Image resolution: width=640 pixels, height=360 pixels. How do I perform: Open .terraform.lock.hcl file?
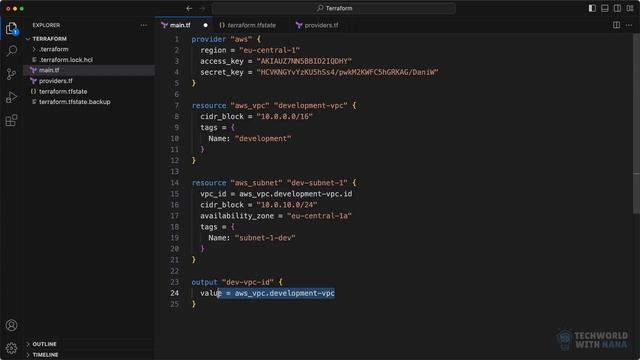click(x=65, y=60)
